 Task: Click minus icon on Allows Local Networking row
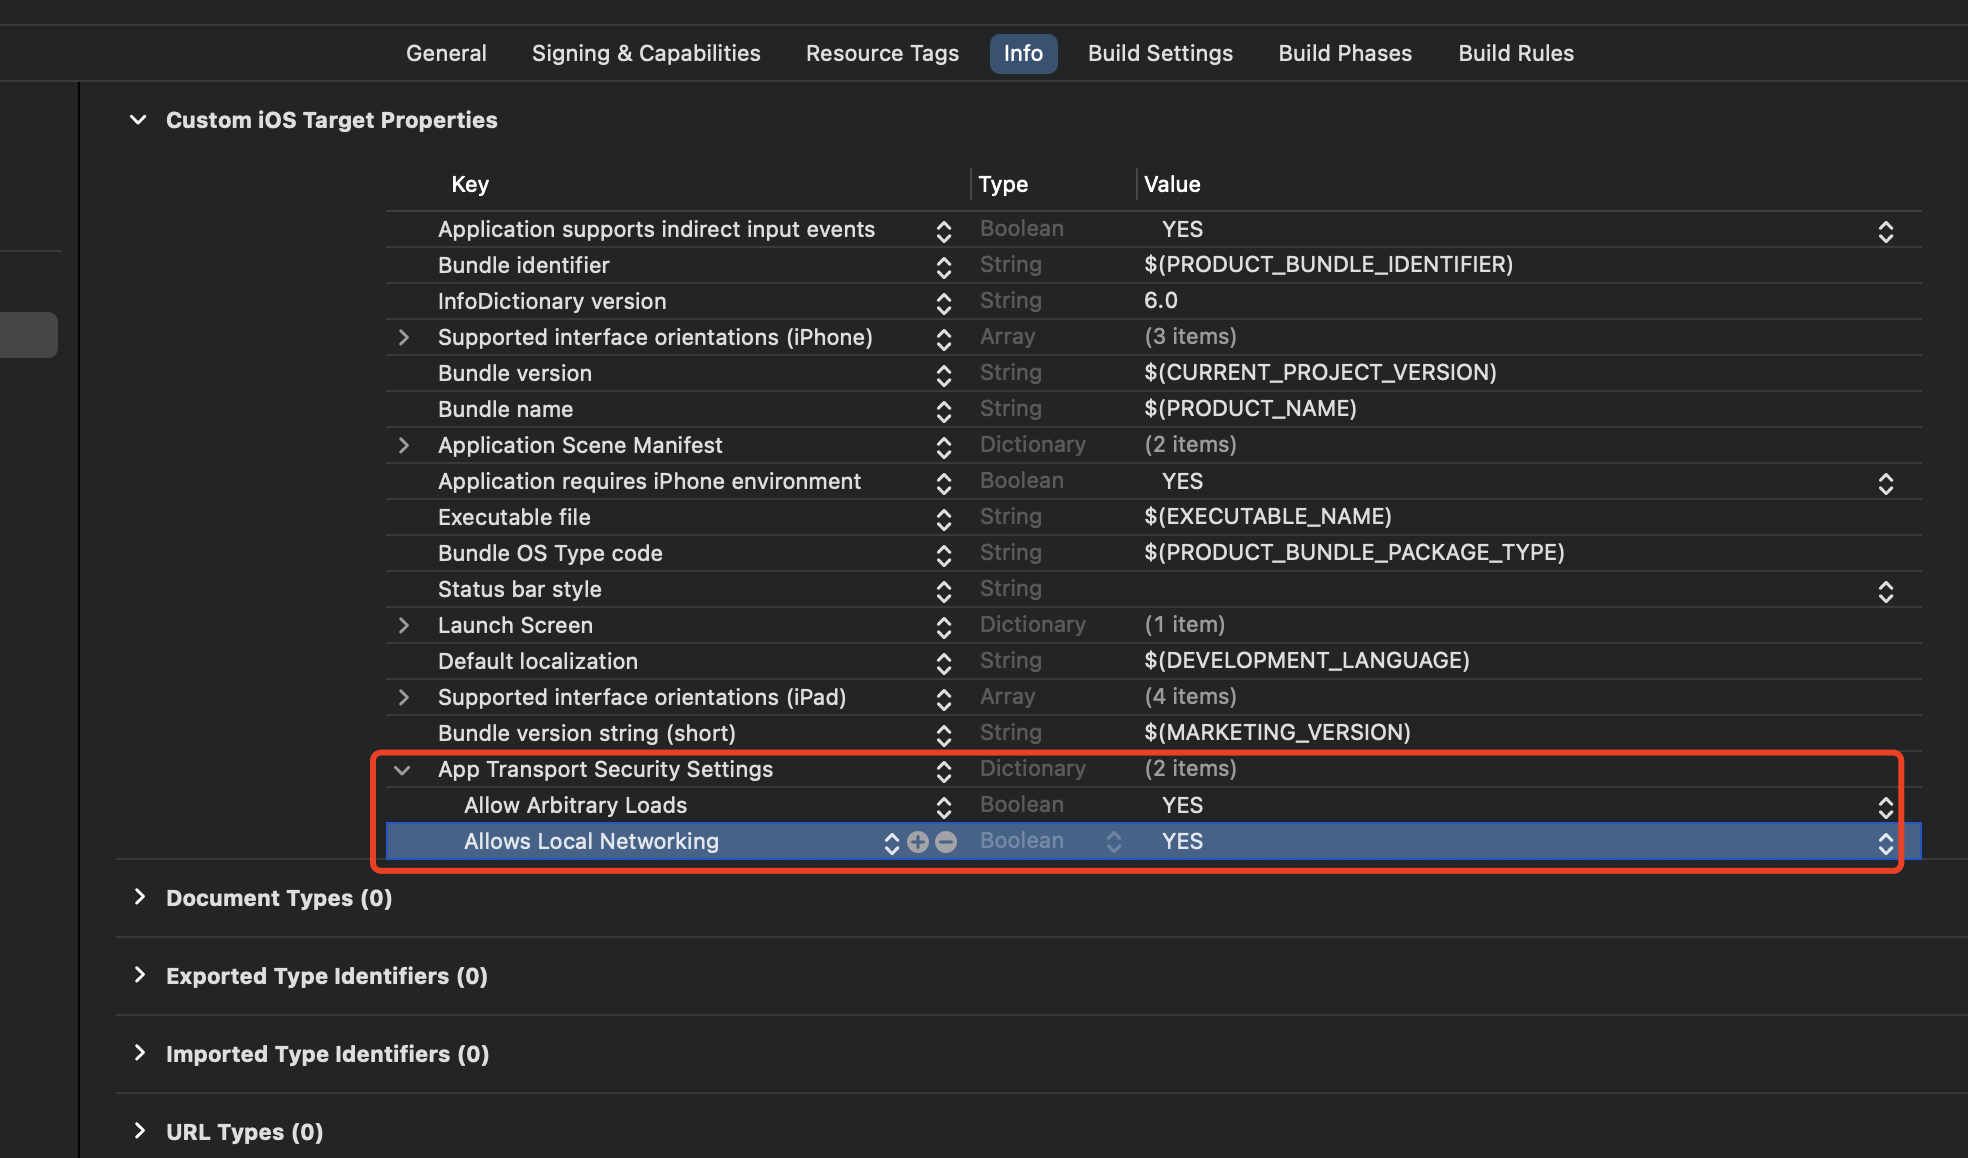point(946,842)
